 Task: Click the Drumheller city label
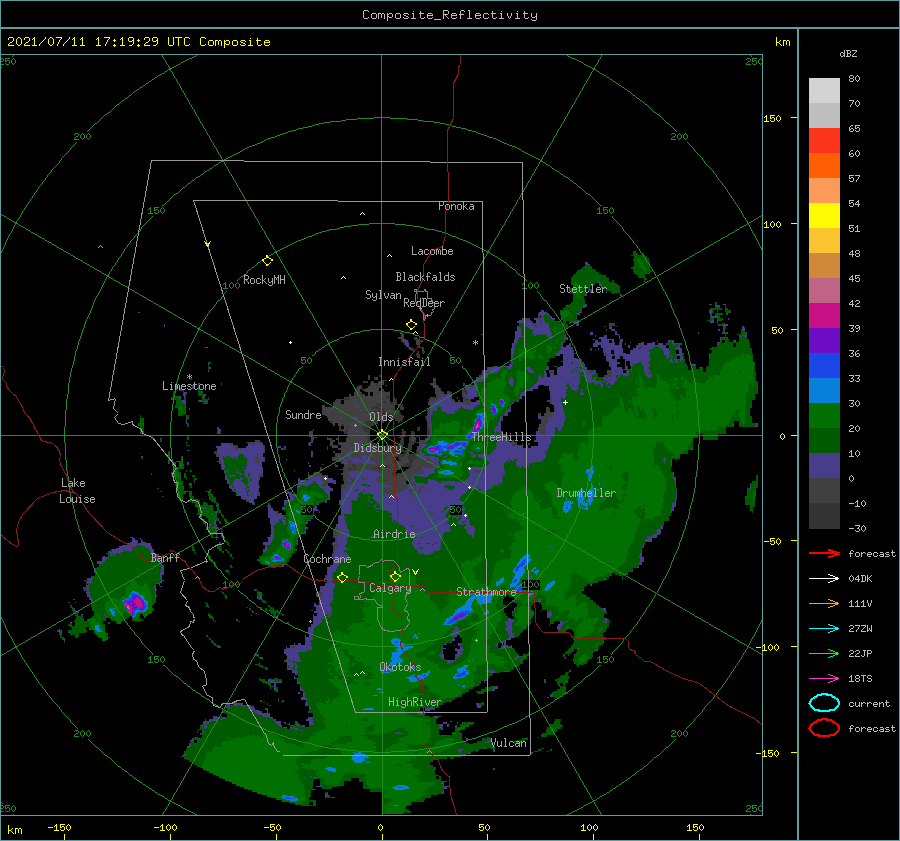tap(586, 493)
